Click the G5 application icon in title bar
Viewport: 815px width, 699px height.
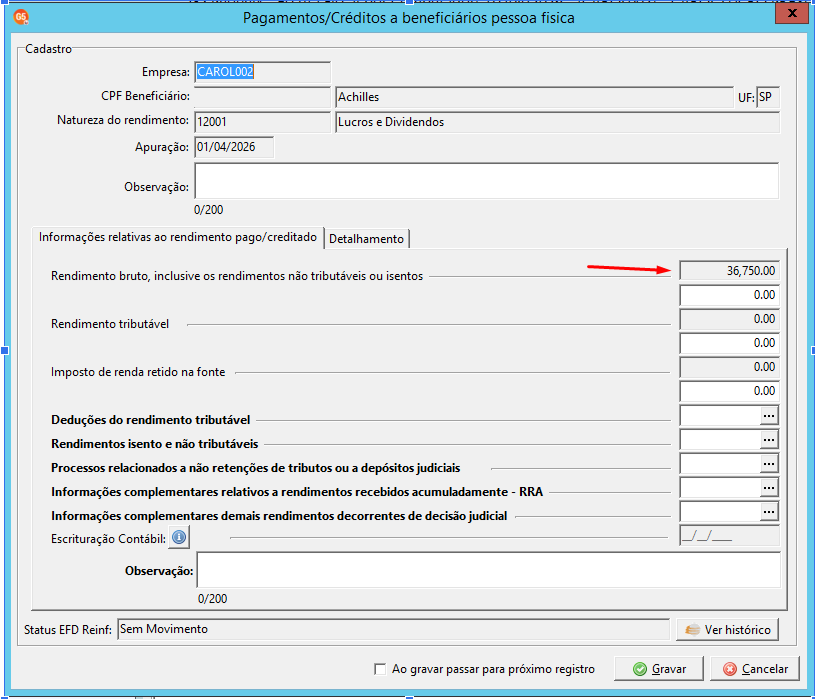coord(21,17)
